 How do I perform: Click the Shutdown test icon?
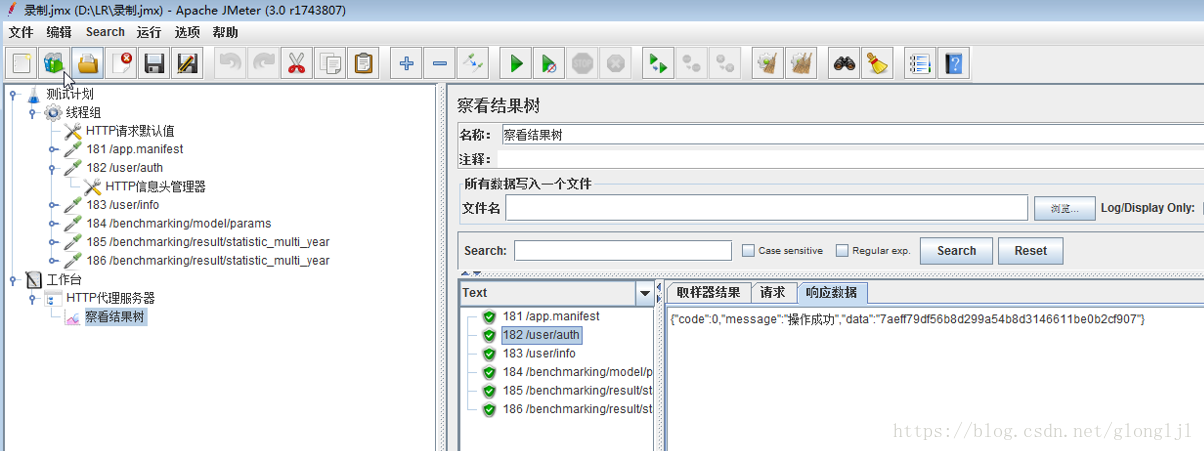(x=615, y=64)
